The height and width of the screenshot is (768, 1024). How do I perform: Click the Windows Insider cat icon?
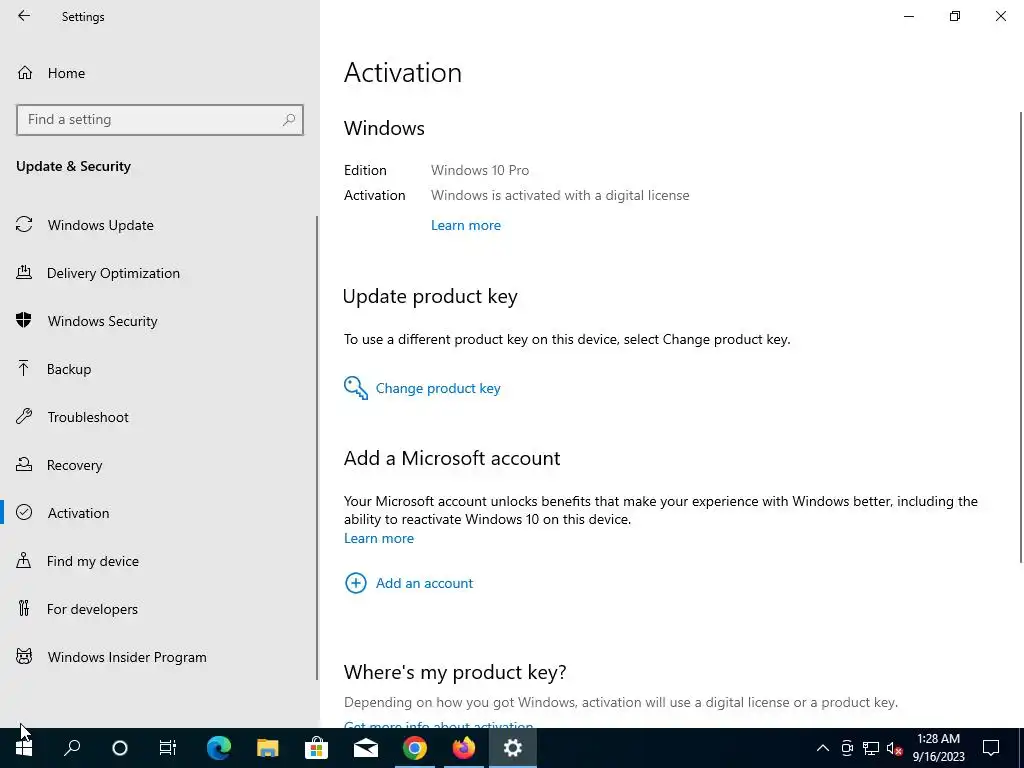point(24,656)
